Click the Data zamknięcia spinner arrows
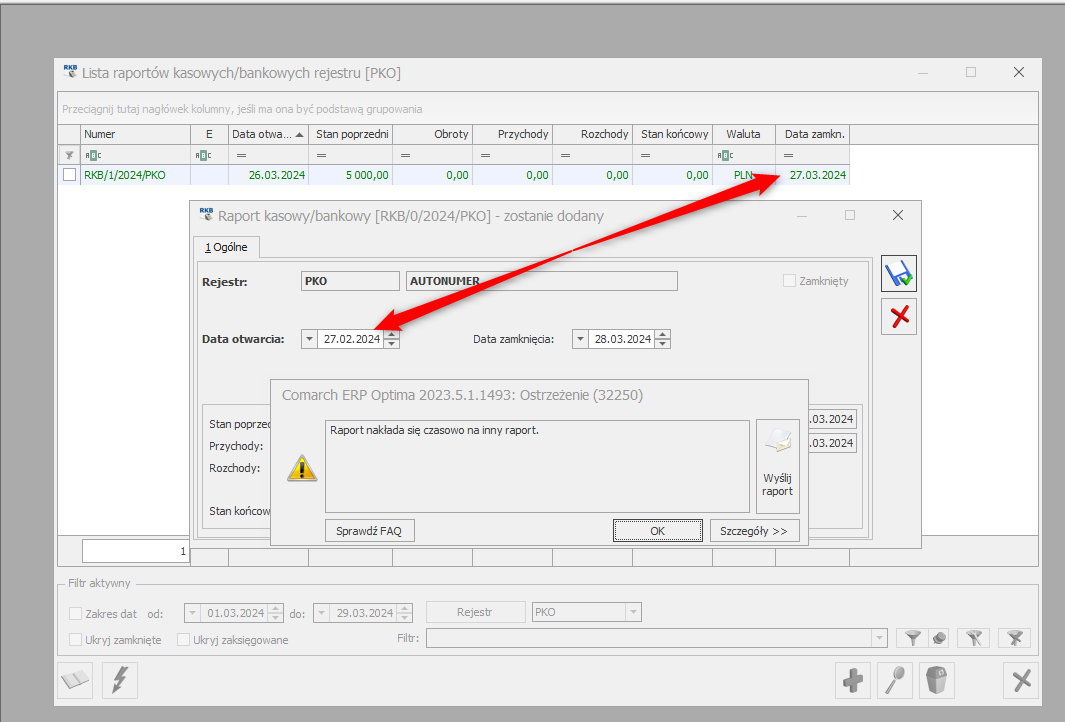Screen dimensions: 1065x722 [663, 339]
